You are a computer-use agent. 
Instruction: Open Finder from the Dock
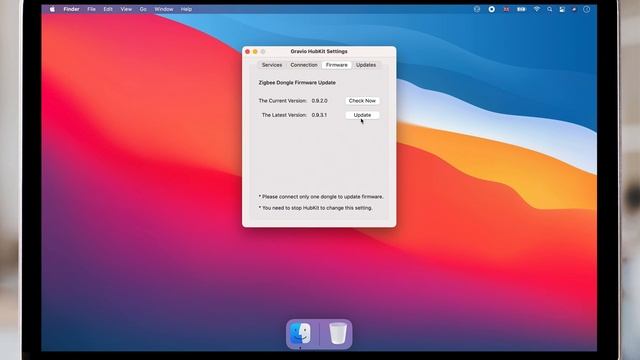tap(300, 333)
